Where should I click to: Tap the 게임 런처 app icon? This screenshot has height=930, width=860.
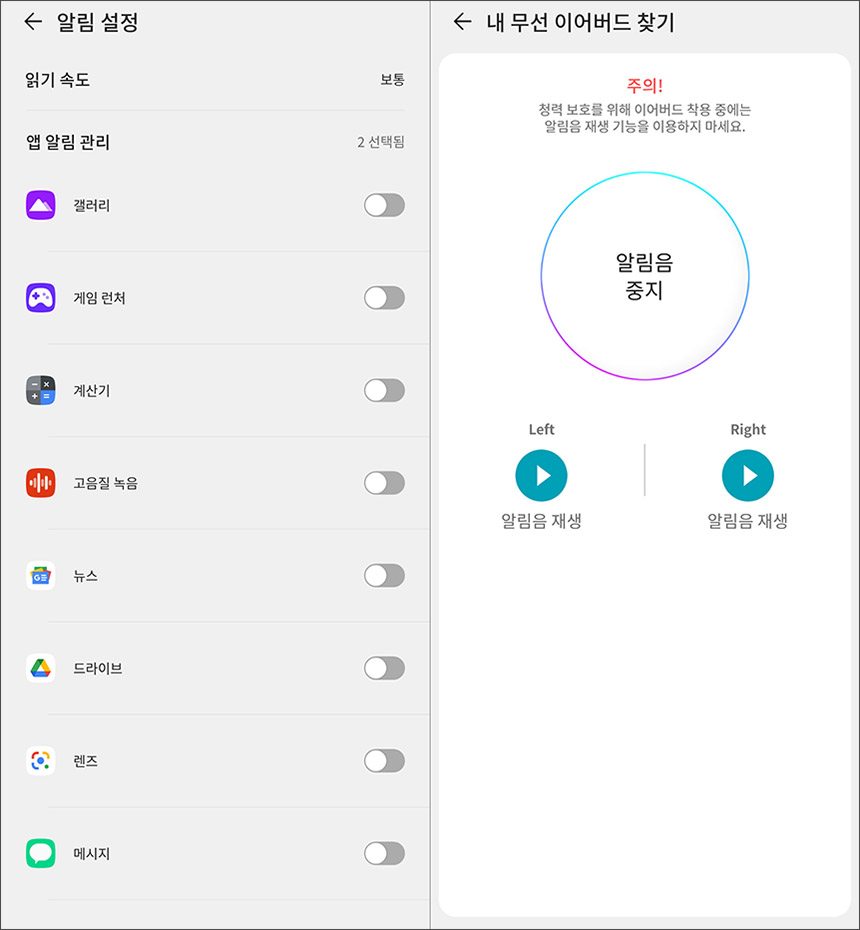40,298
